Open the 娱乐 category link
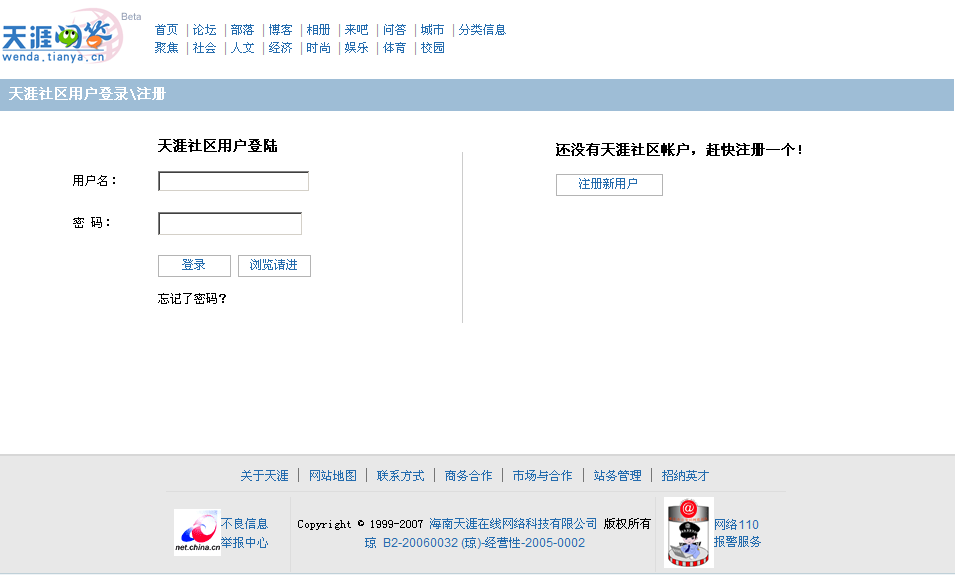 click(356, 48)
